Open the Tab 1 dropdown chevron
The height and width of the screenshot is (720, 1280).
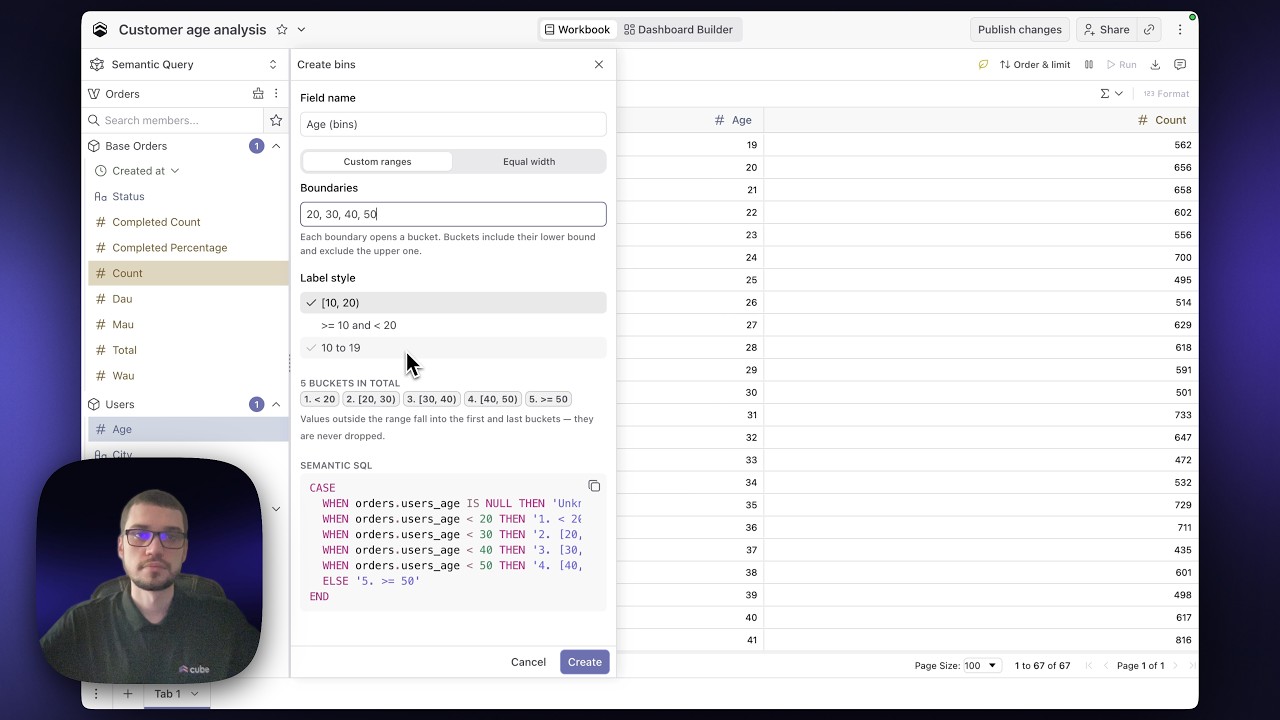coord(194,694)
